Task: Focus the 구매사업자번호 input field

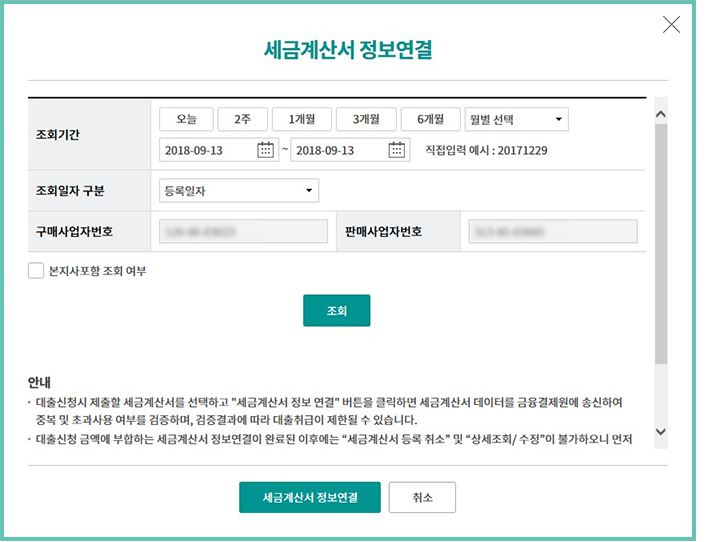Action: pos(243,232)
